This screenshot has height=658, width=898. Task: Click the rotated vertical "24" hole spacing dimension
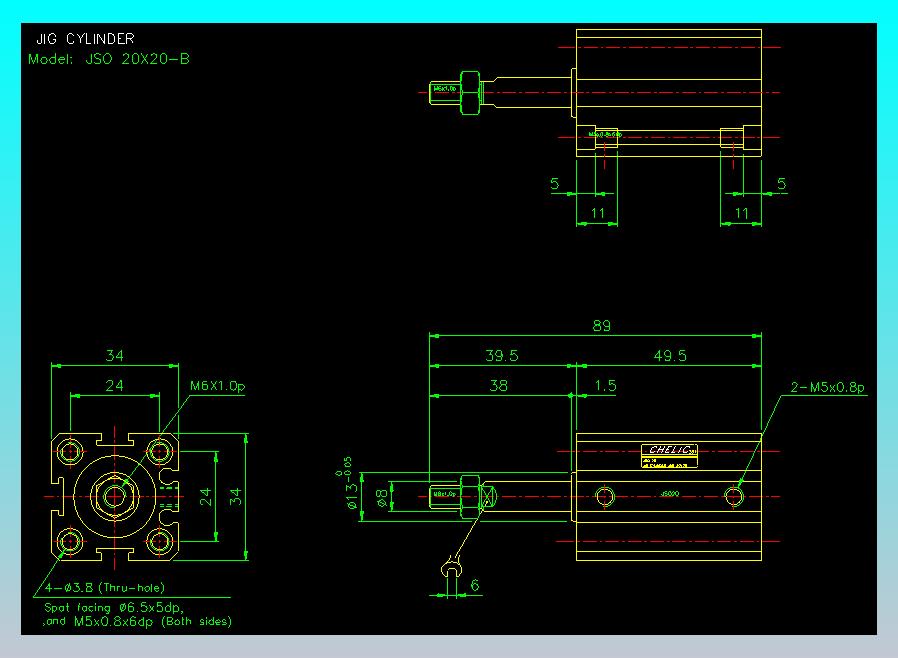click(206, 497)
